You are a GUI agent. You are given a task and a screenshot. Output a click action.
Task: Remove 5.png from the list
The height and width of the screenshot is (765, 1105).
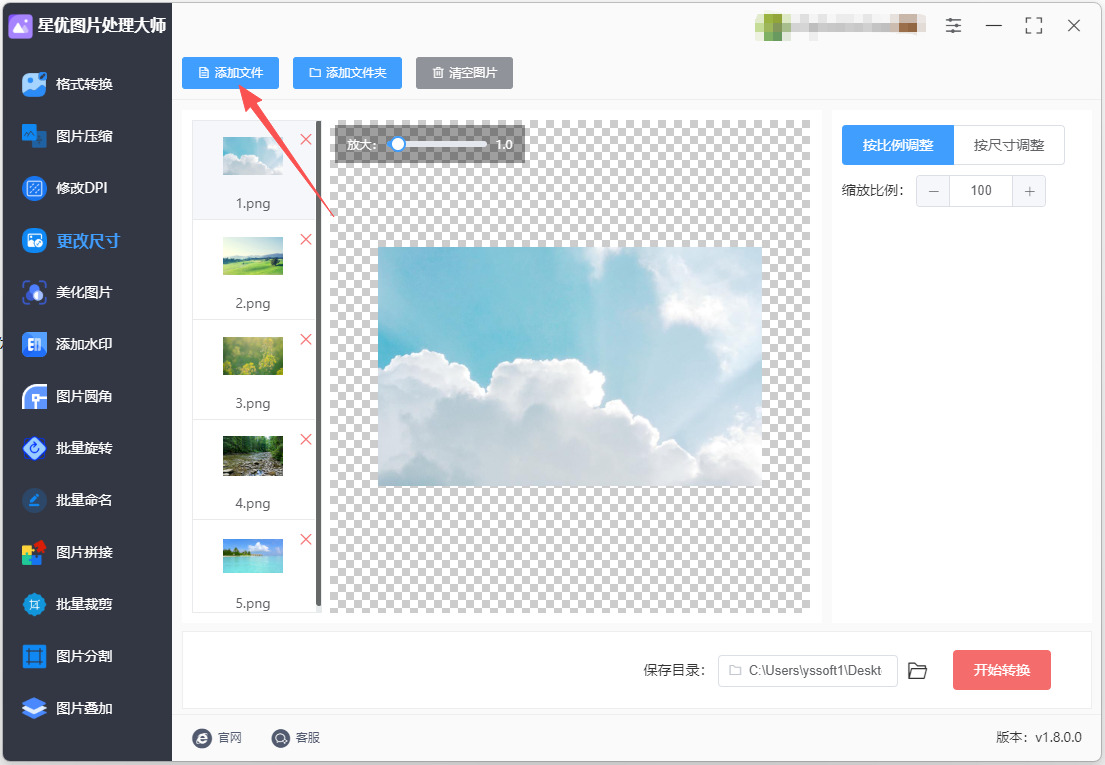tap(306, 540)
